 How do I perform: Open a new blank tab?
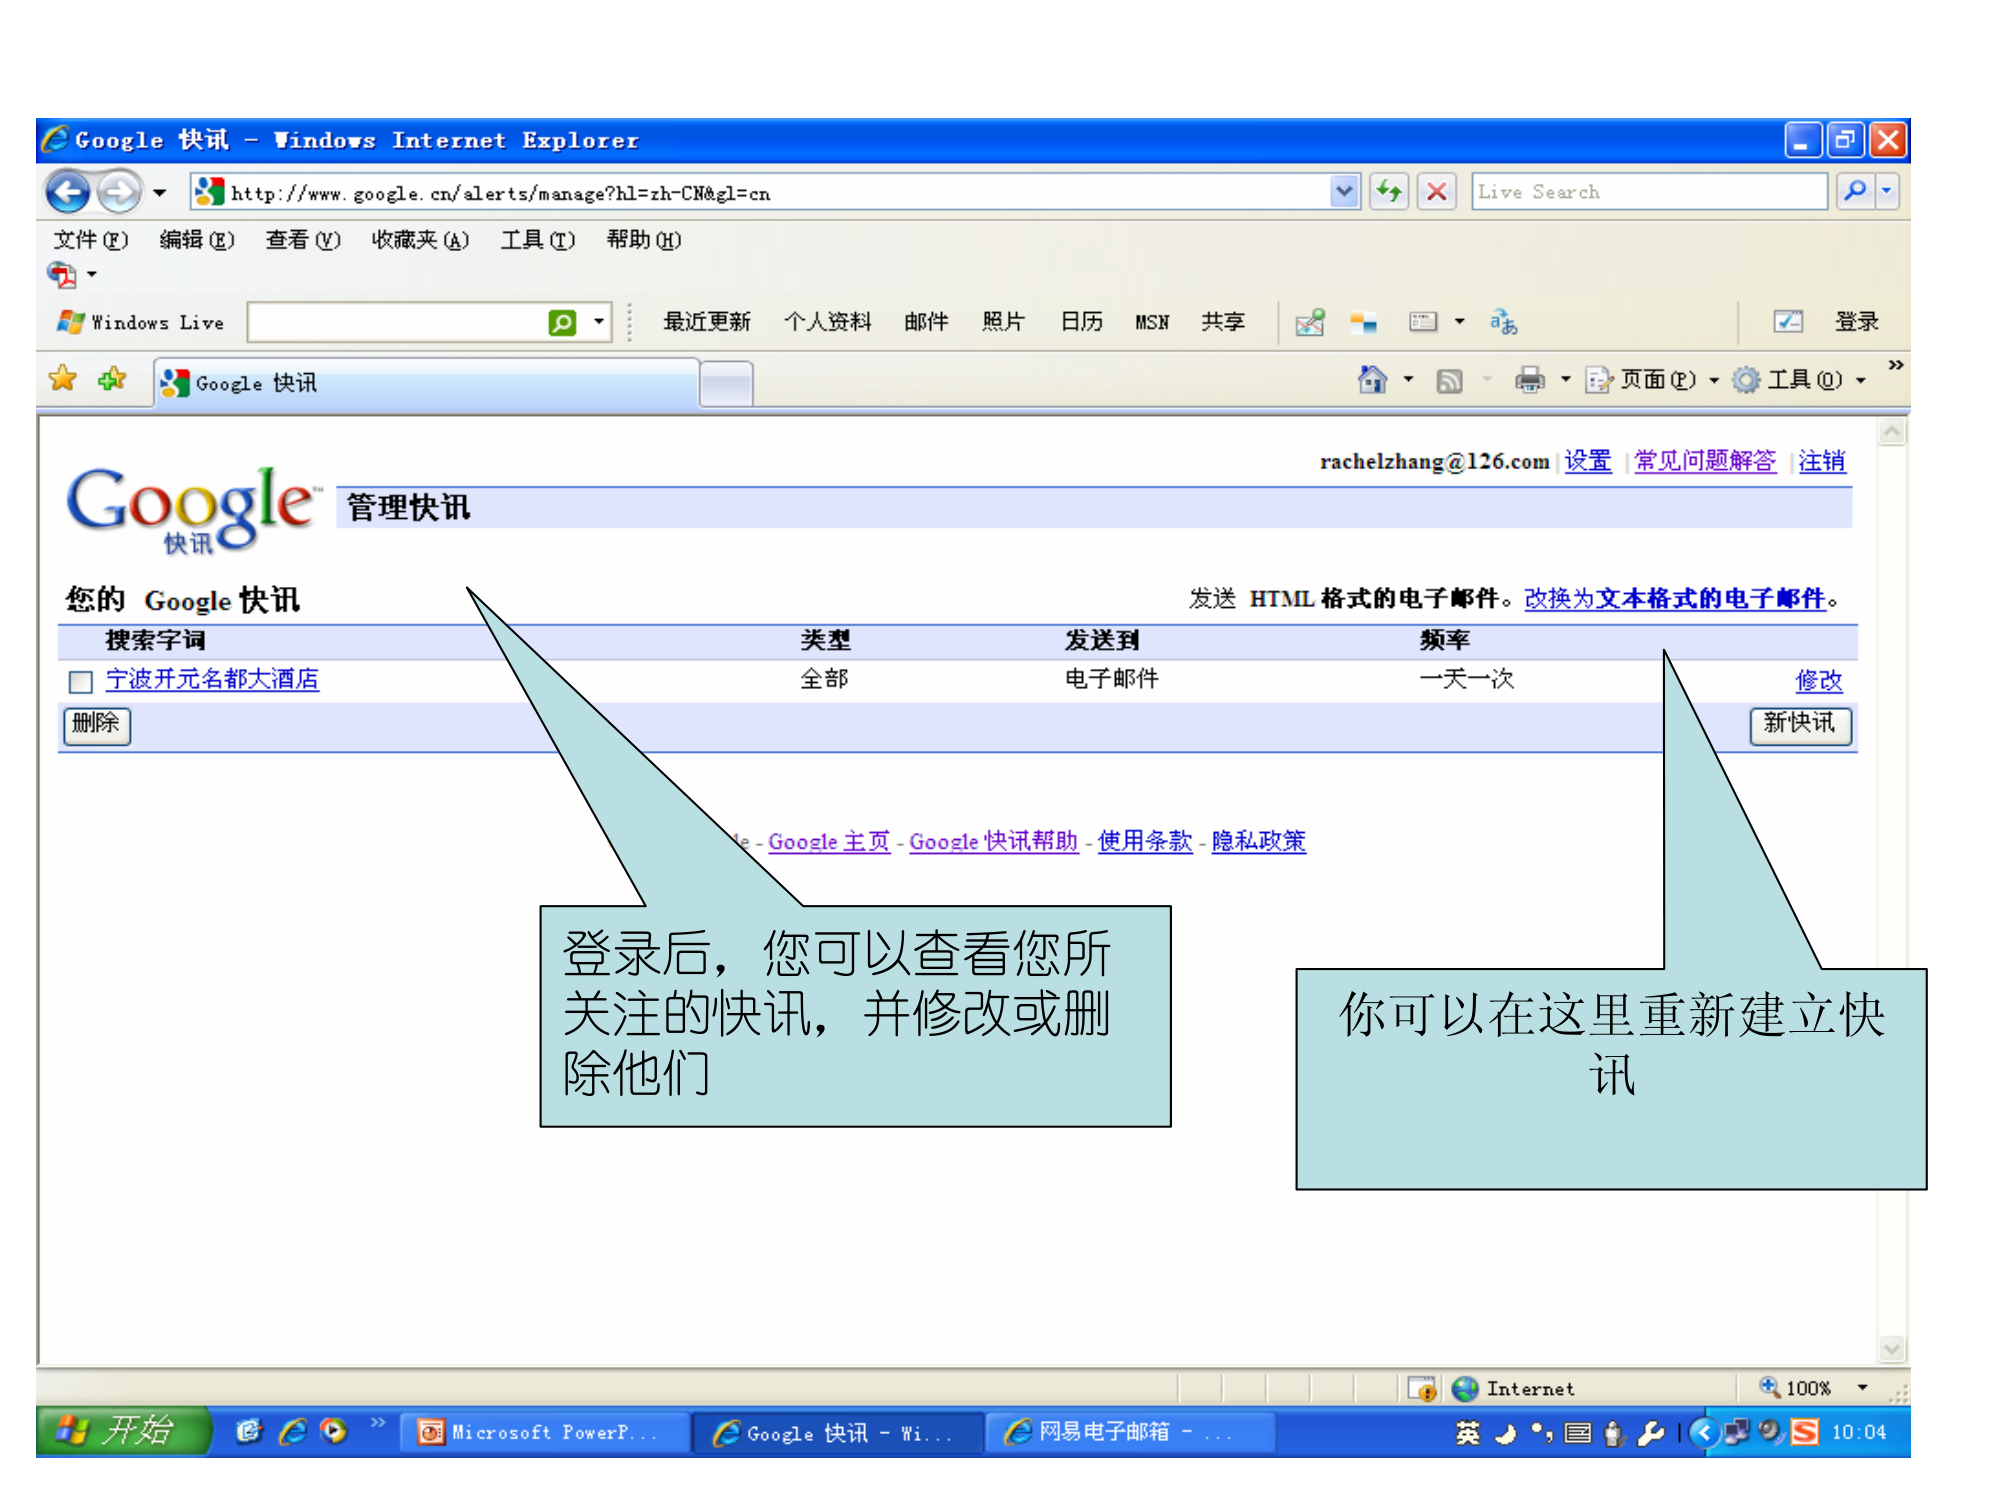coord(726,385)
